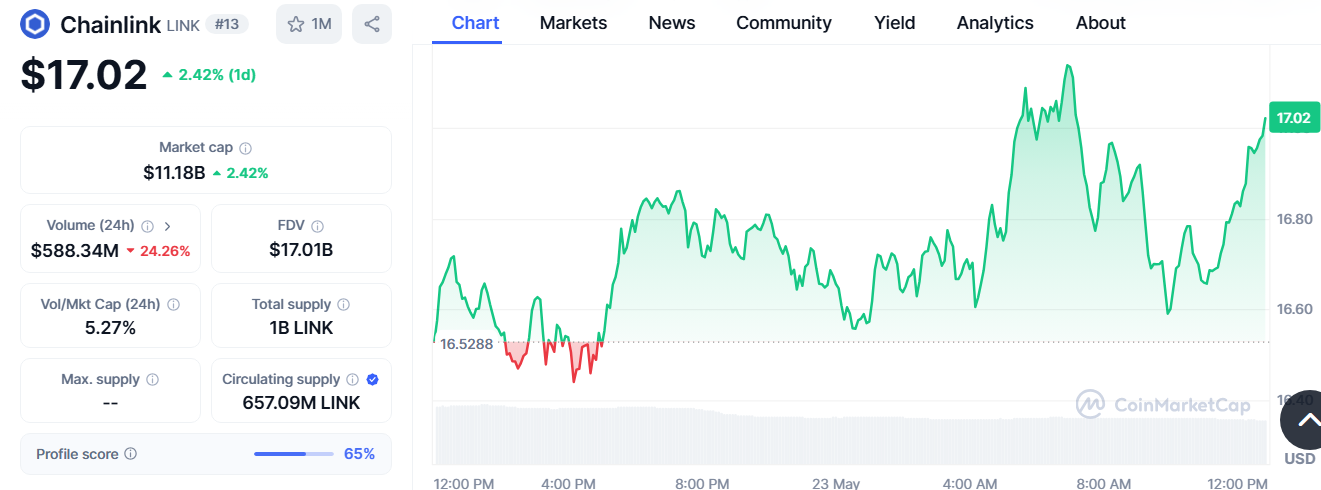Click the Chainlink logo icon

click(x=36, y=24)
